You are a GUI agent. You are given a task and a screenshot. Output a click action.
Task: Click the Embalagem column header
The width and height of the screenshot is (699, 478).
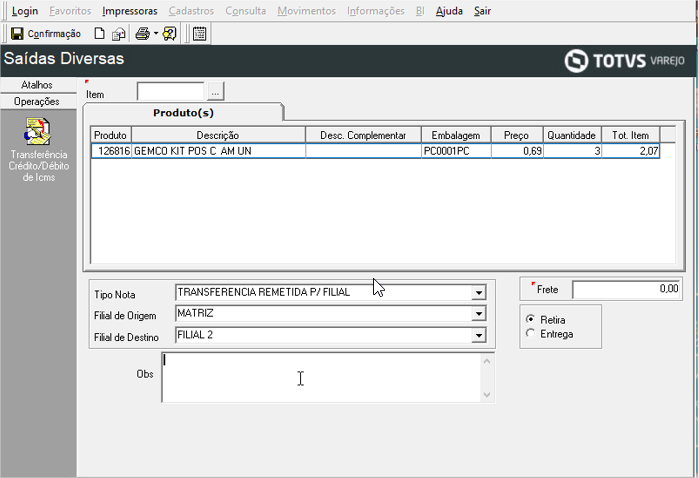[456, 135]
